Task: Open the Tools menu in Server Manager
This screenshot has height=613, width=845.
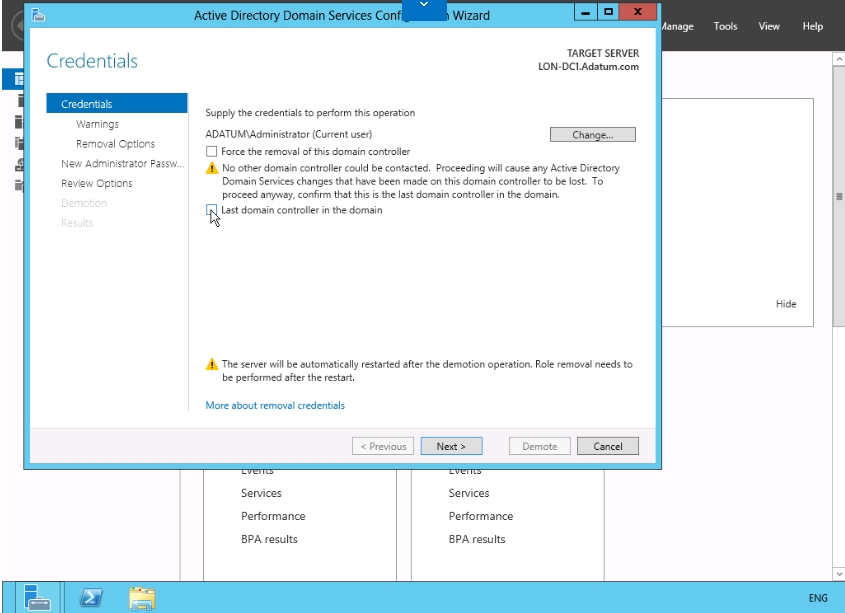Action: [x=725, y=26]
